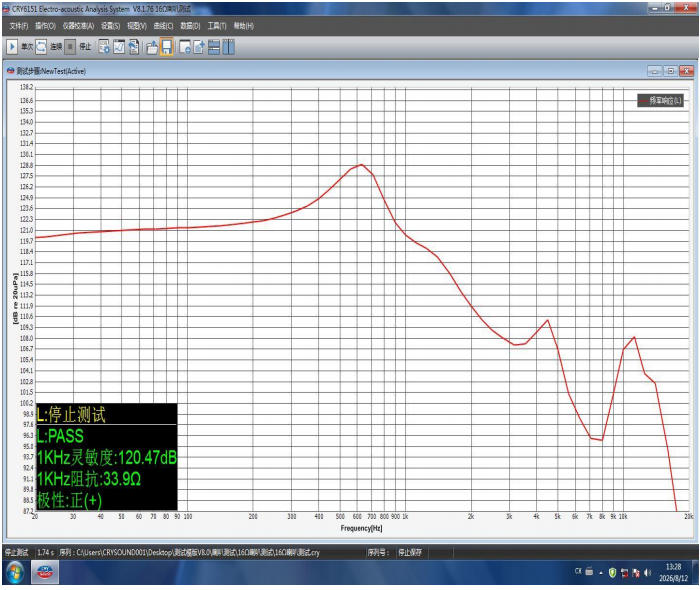The height and width of the screenshot is (590, 700).
Task: Click the [dB re 20uPa] axis label
Action: pos(16,298)
